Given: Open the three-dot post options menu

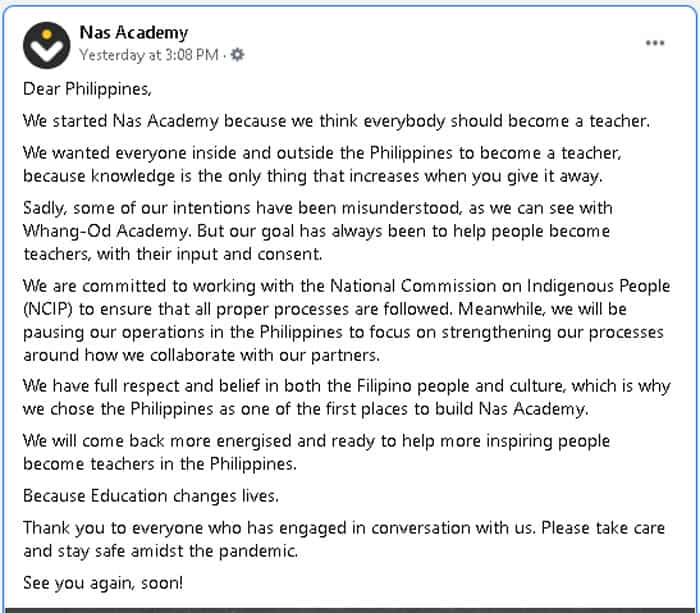Looking at the screenshot, I should pos(655,43).
